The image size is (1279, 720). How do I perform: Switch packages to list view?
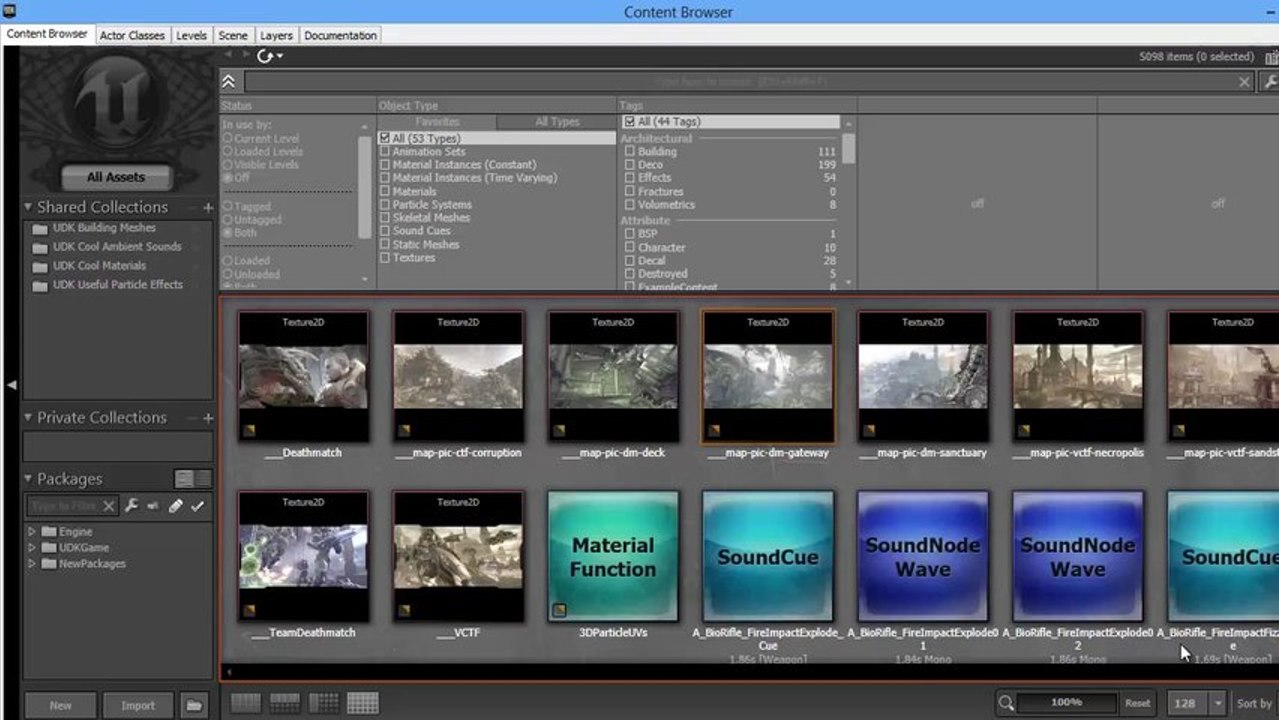[x=203, y=479]
